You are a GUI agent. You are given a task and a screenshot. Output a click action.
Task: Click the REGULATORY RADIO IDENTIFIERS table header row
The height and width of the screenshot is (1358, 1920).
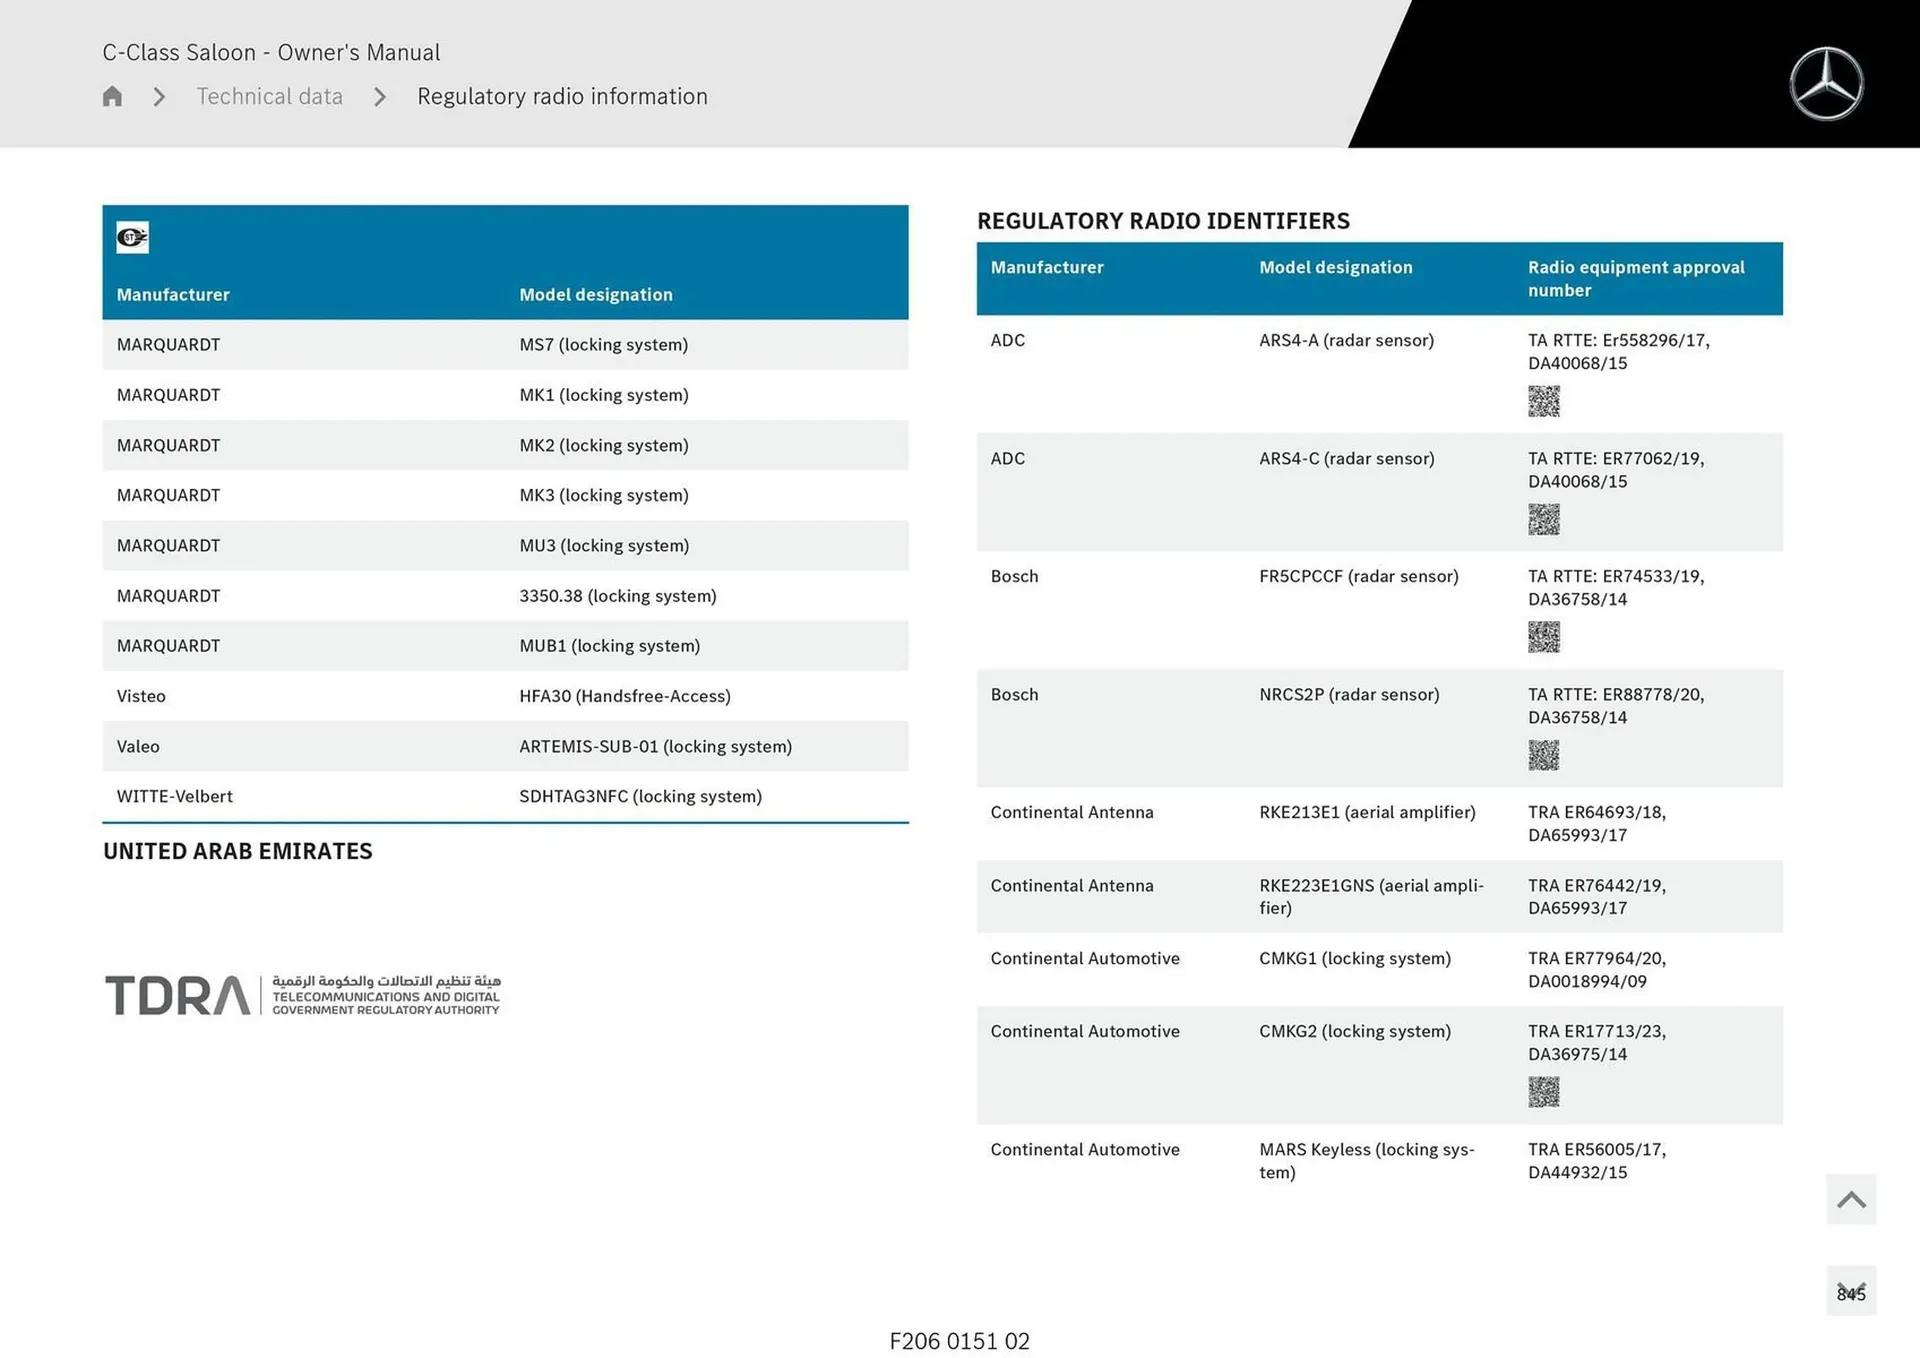coord(1380,278)
